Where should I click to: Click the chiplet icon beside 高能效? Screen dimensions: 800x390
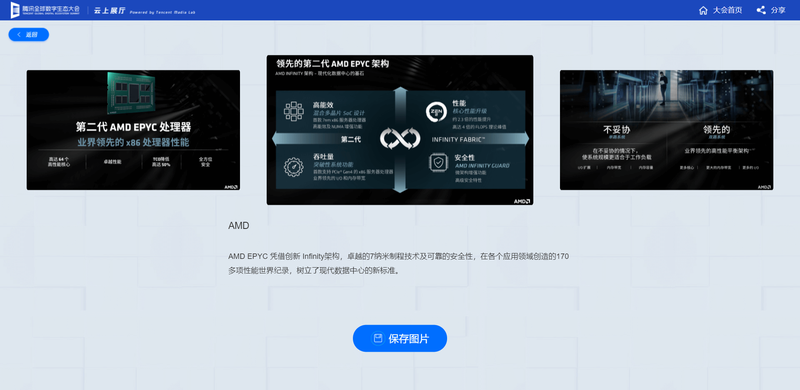[294, 111]
